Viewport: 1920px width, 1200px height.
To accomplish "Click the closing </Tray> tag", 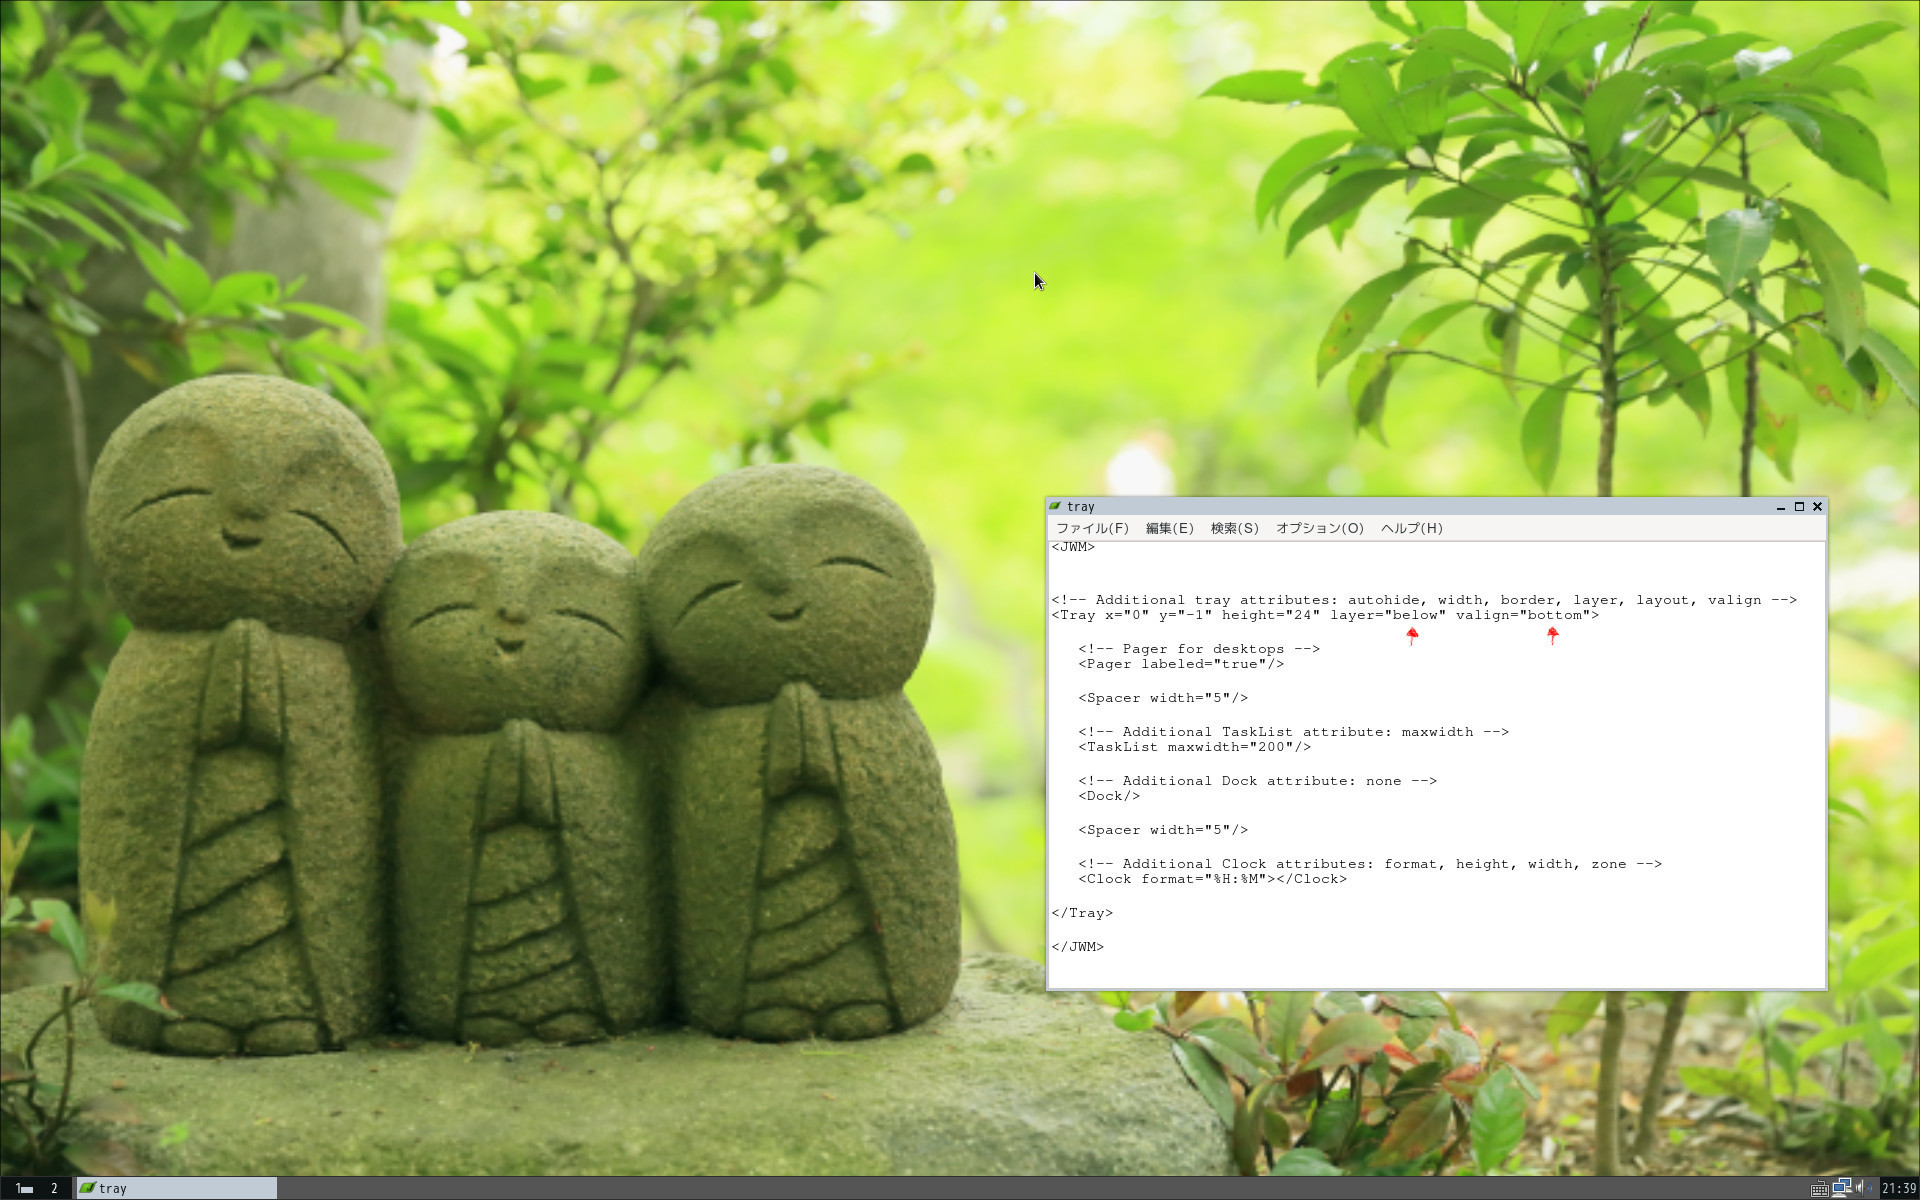I will pos(1082,913).
